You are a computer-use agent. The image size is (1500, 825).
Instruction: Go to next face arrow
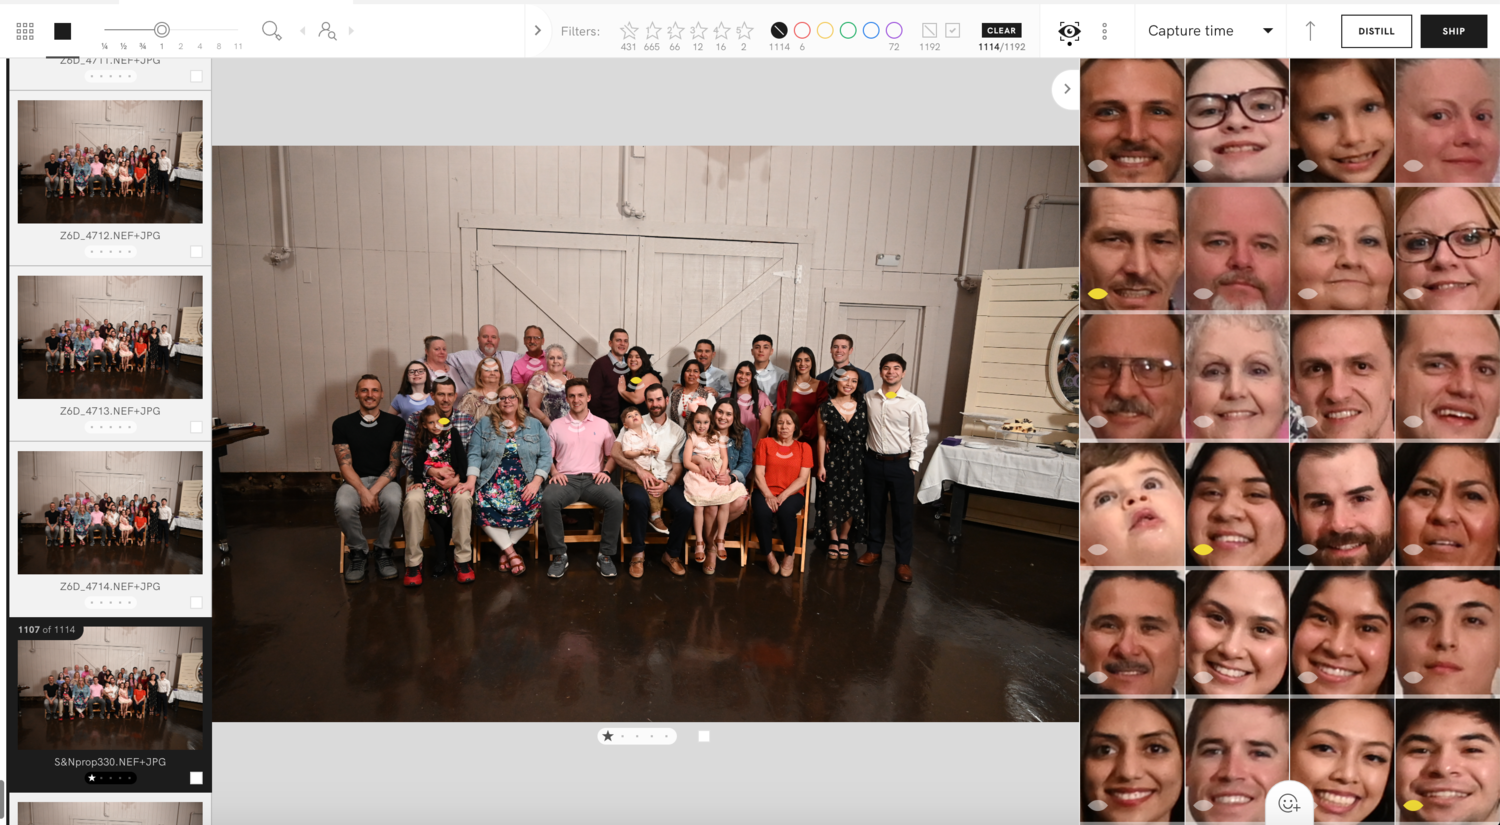click(351, 31)
